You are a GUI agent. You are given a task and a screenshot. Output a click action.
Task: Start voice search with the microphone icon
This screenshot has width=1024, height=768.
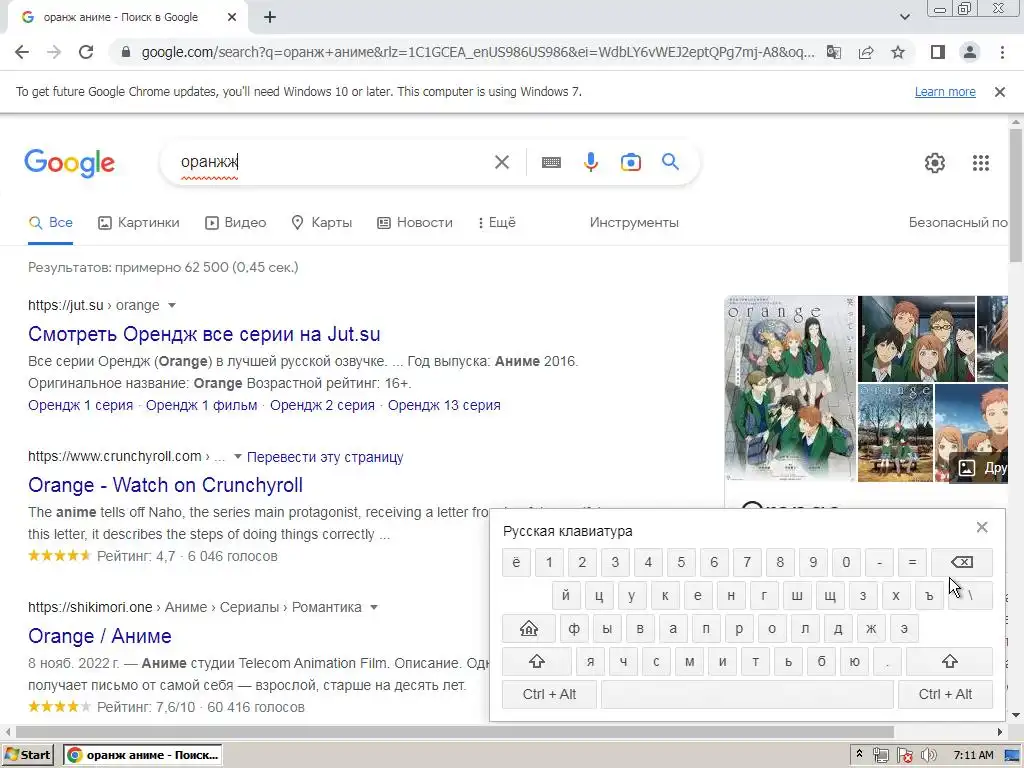(590, 162)
